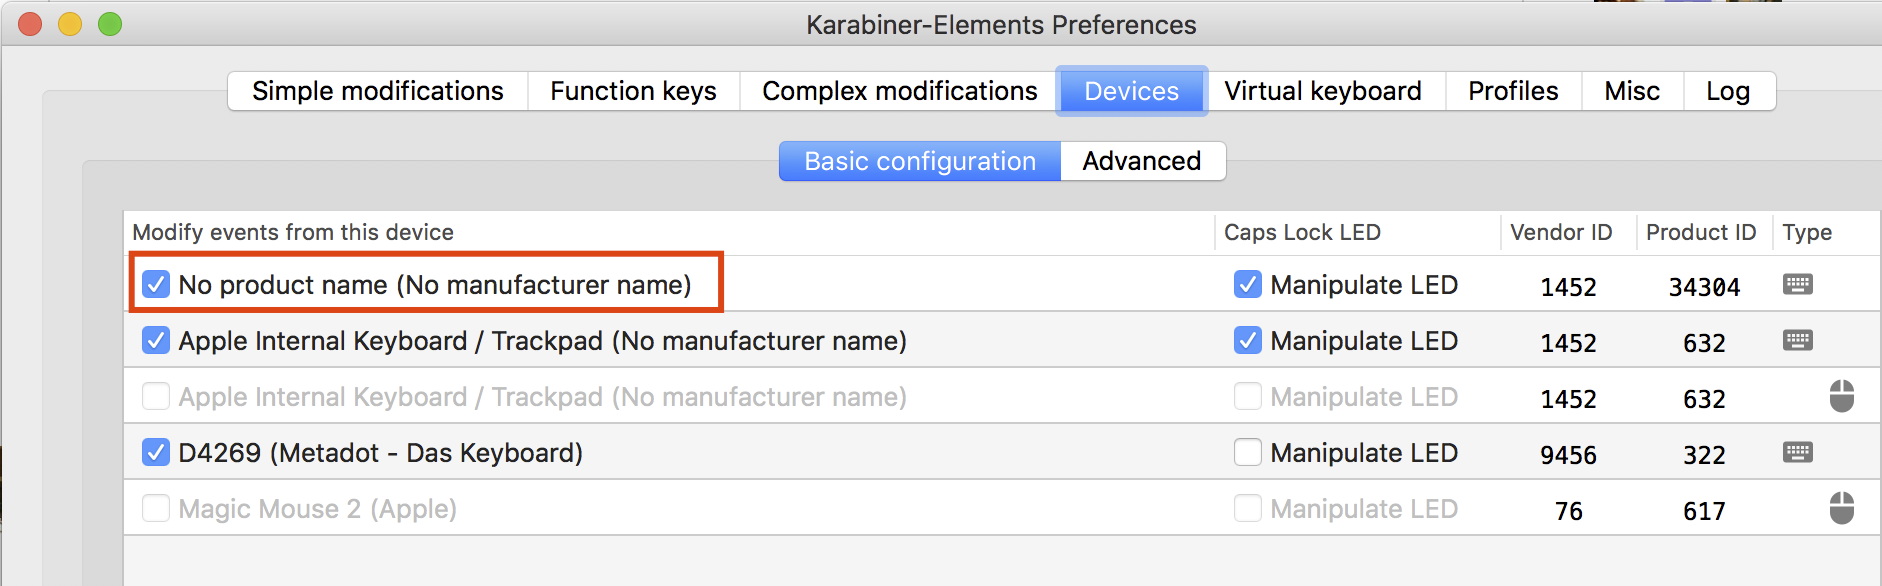Uncheck the No product name device checkbox
The width and height of the screenshot is (1882, 586).
point(156,285)
